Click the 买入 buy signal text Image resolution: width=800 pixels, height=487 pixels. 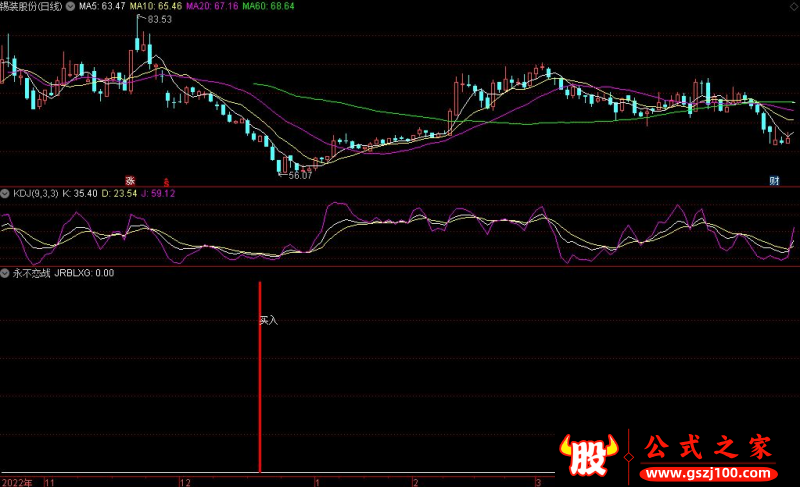coord(268,321)
